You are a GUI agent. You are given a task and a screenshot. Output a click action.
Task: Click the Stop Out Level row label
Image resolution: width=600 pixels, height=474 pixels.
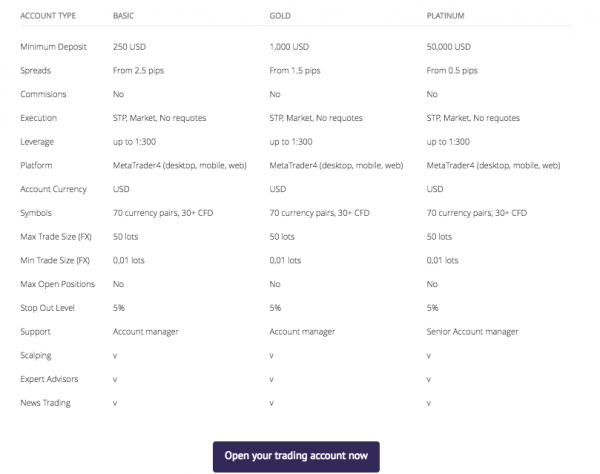(x=47, y=308)
